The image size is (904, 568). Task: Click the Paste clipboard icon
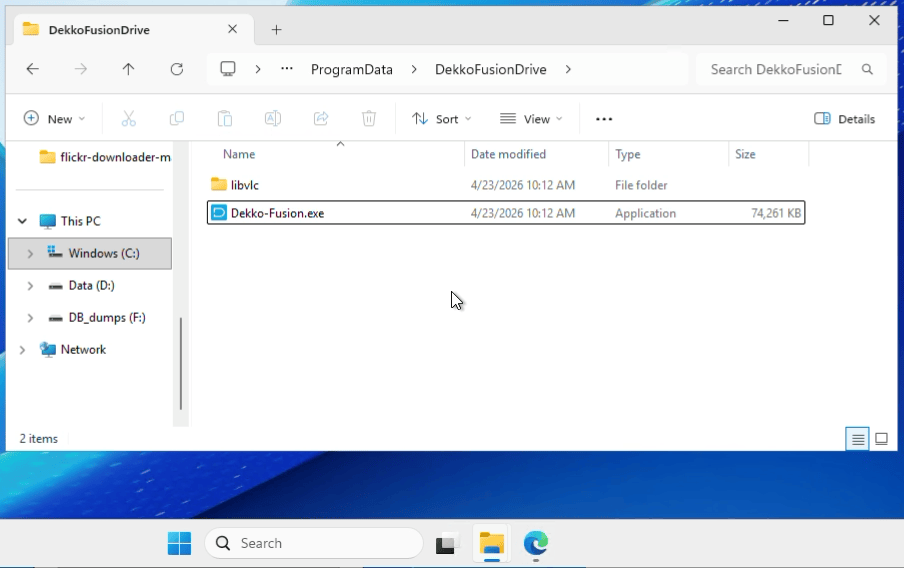(x=225, y=119)
